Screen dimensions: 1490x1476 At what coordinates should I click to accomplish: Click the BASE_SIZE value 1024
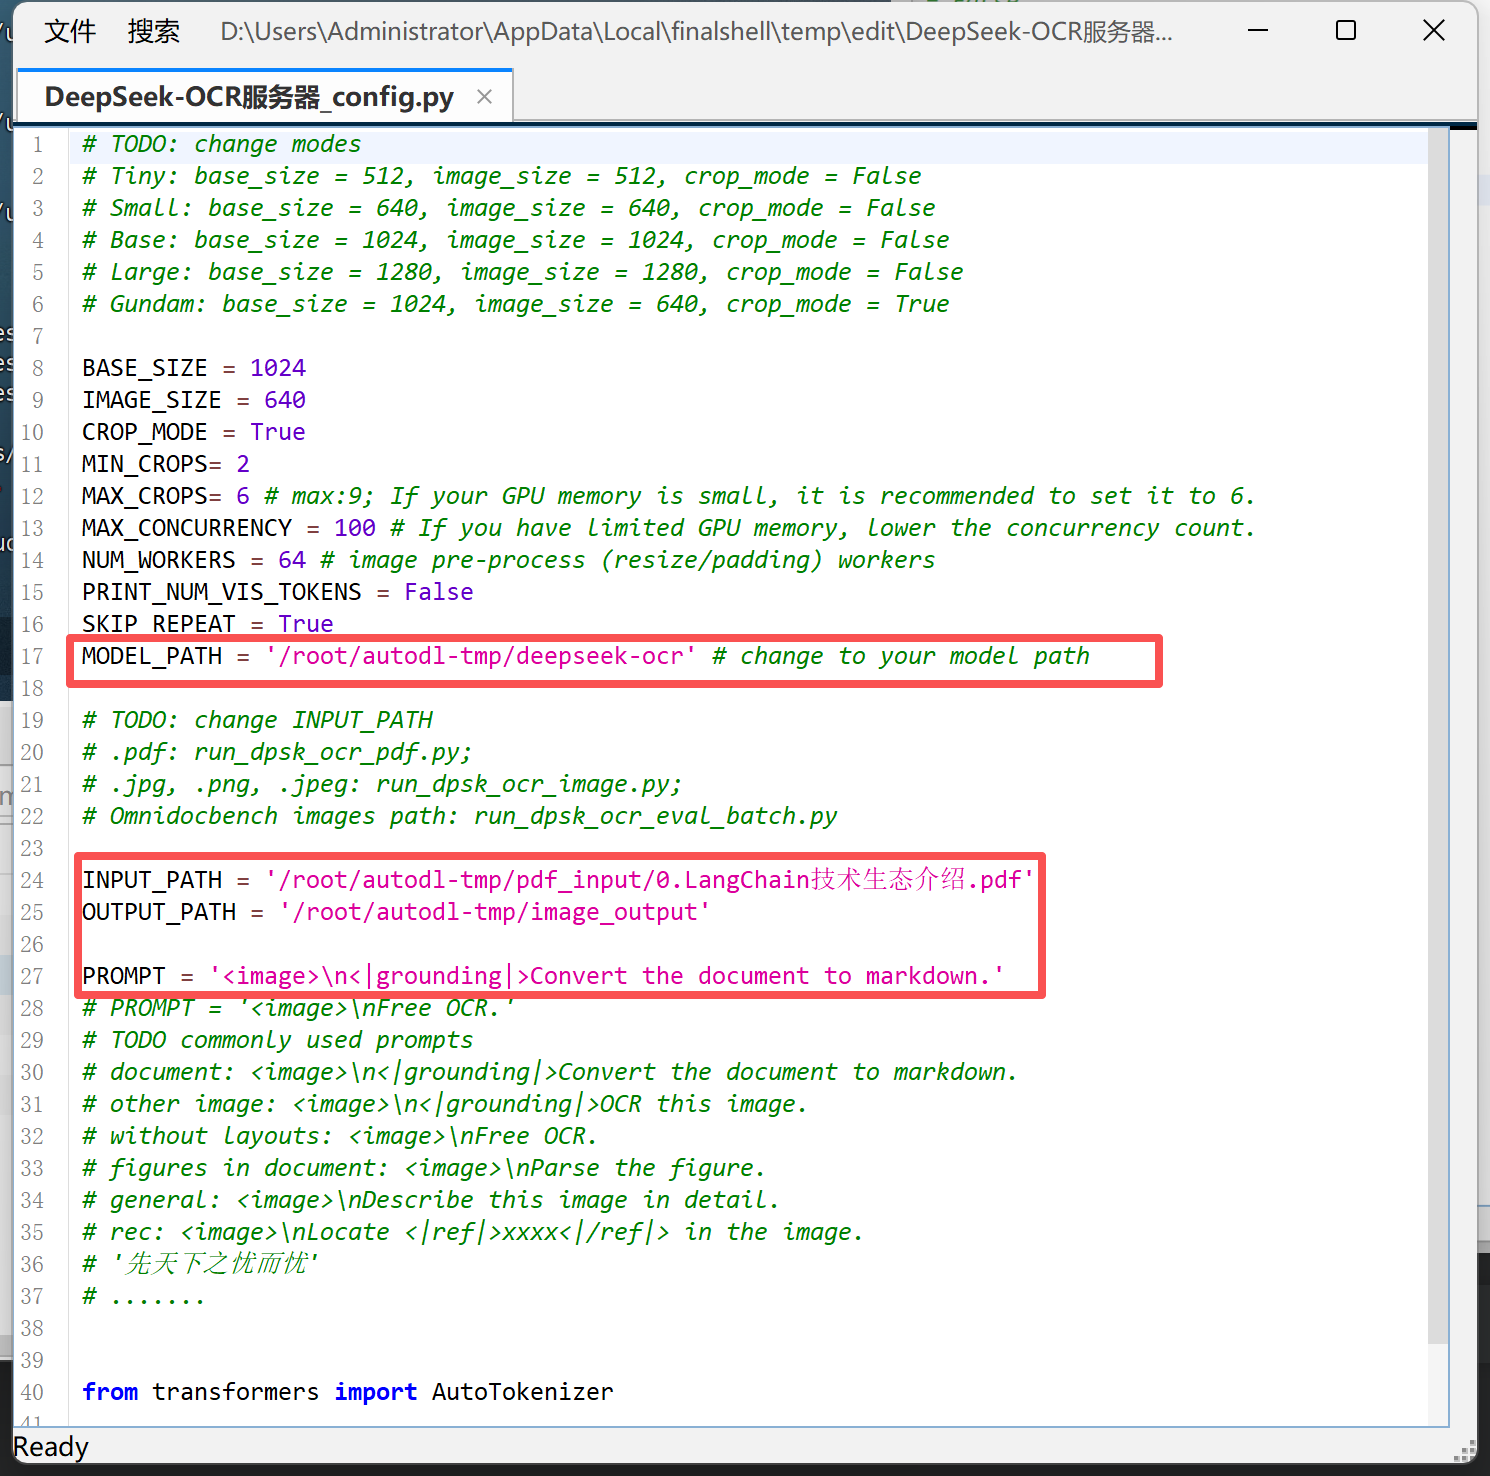(278, 368)
